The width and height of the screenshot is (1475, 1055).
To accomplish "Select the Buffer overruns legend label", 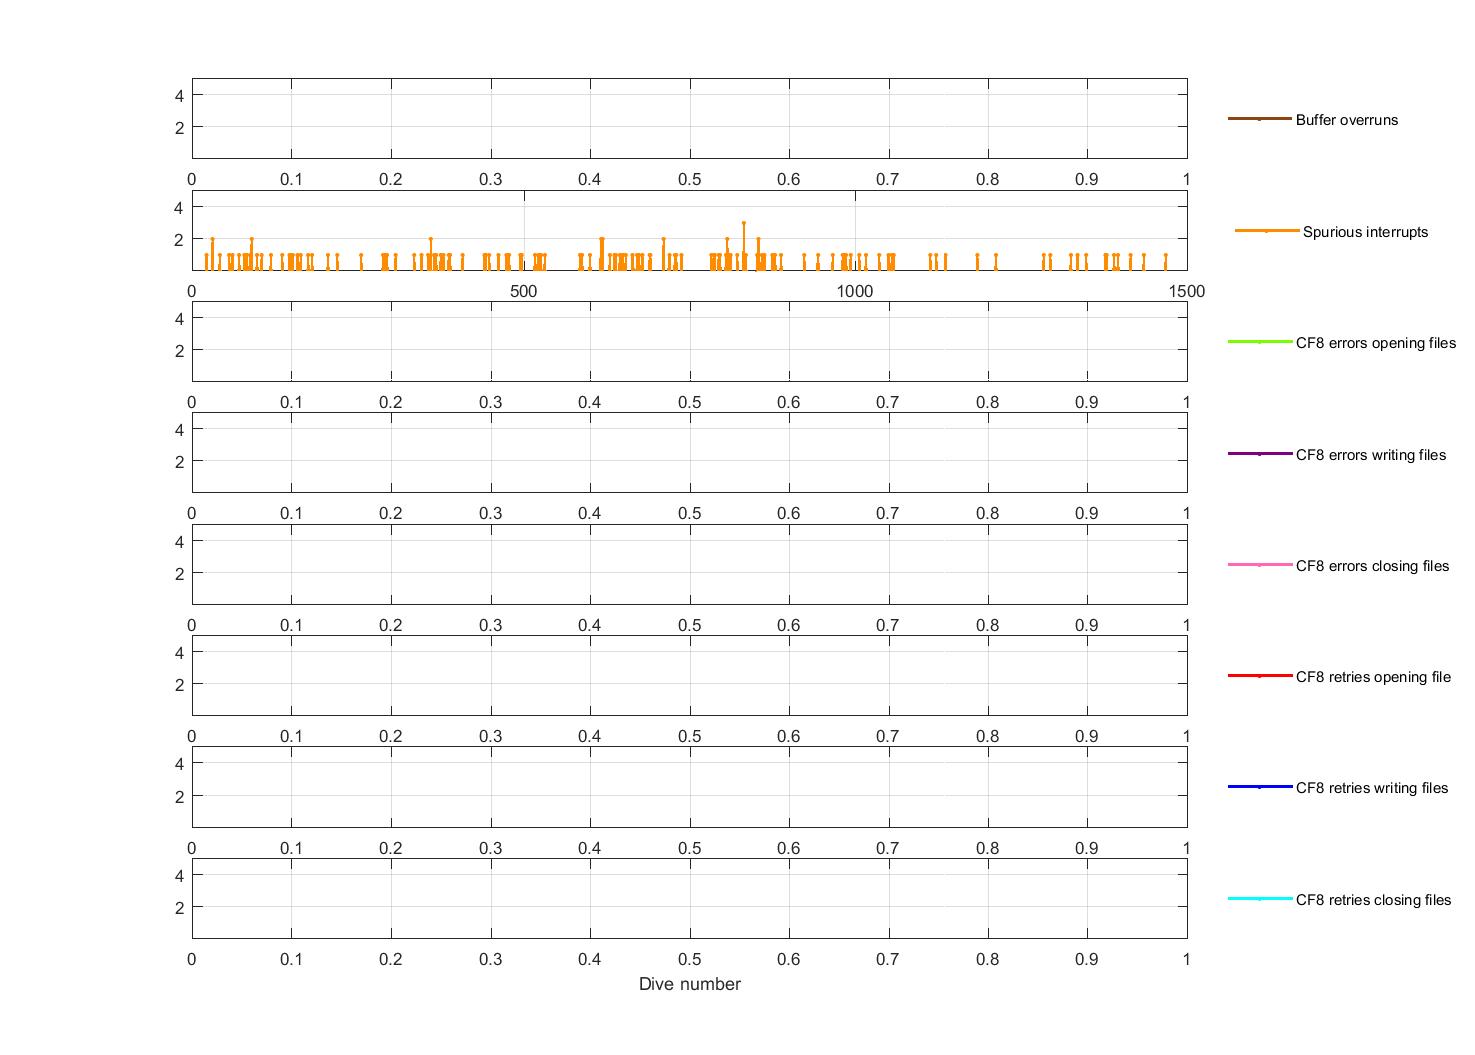I will (x=1346, y=120).
